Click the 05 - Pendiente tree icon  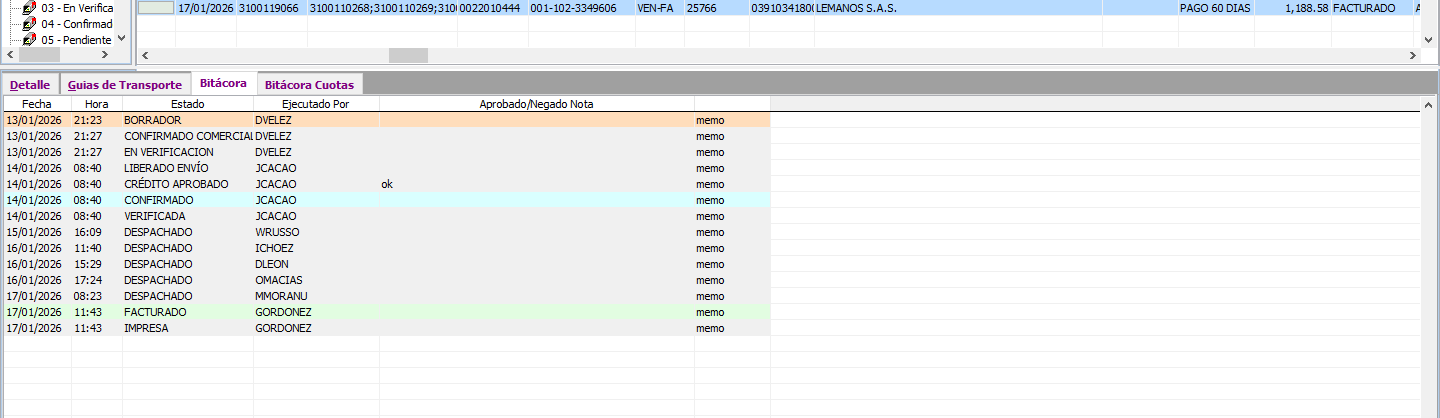point(29,40)
